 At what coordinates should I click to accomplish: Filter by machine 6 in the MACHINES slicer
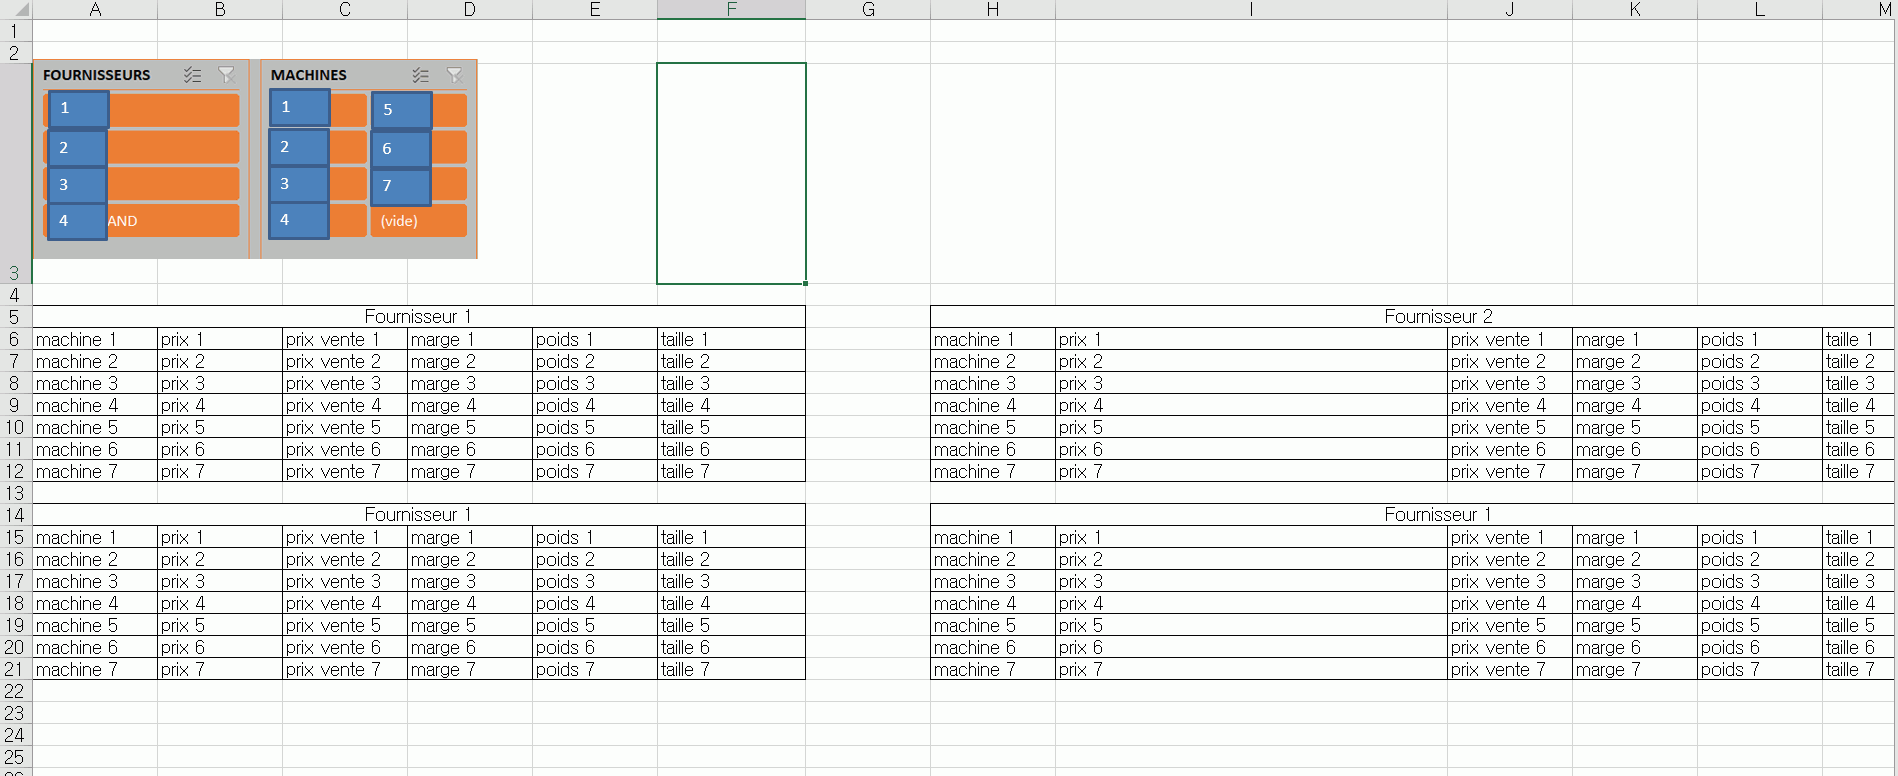(x=419, y=148)
